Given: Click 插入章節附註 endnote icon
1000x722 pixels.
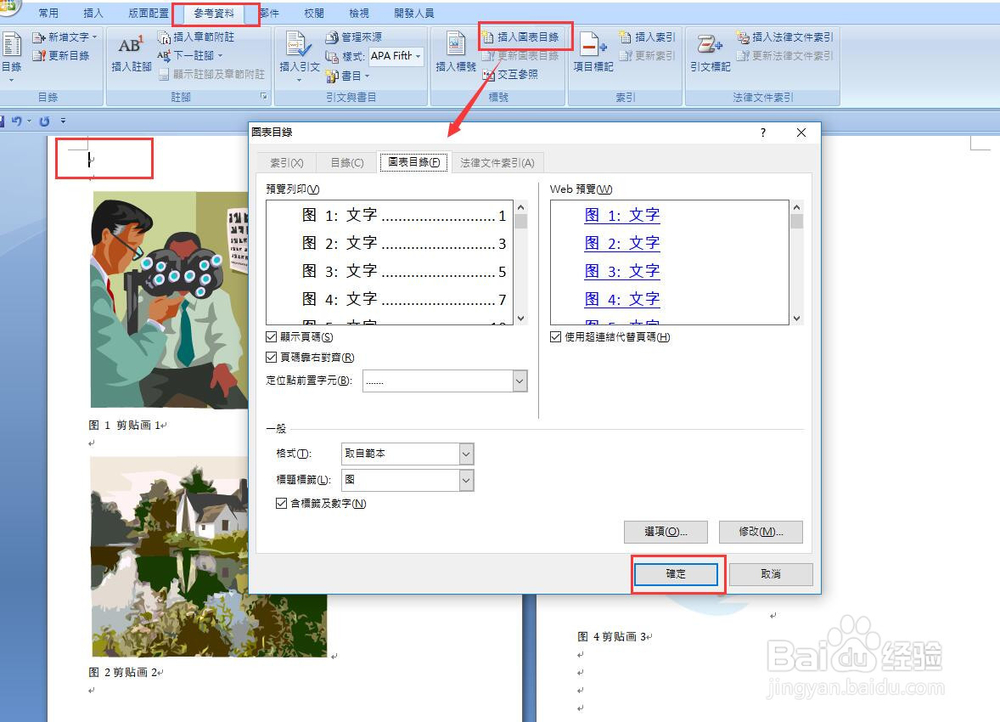Looking at the screenshot, I should pyautogui.click(x=164, y=37).
